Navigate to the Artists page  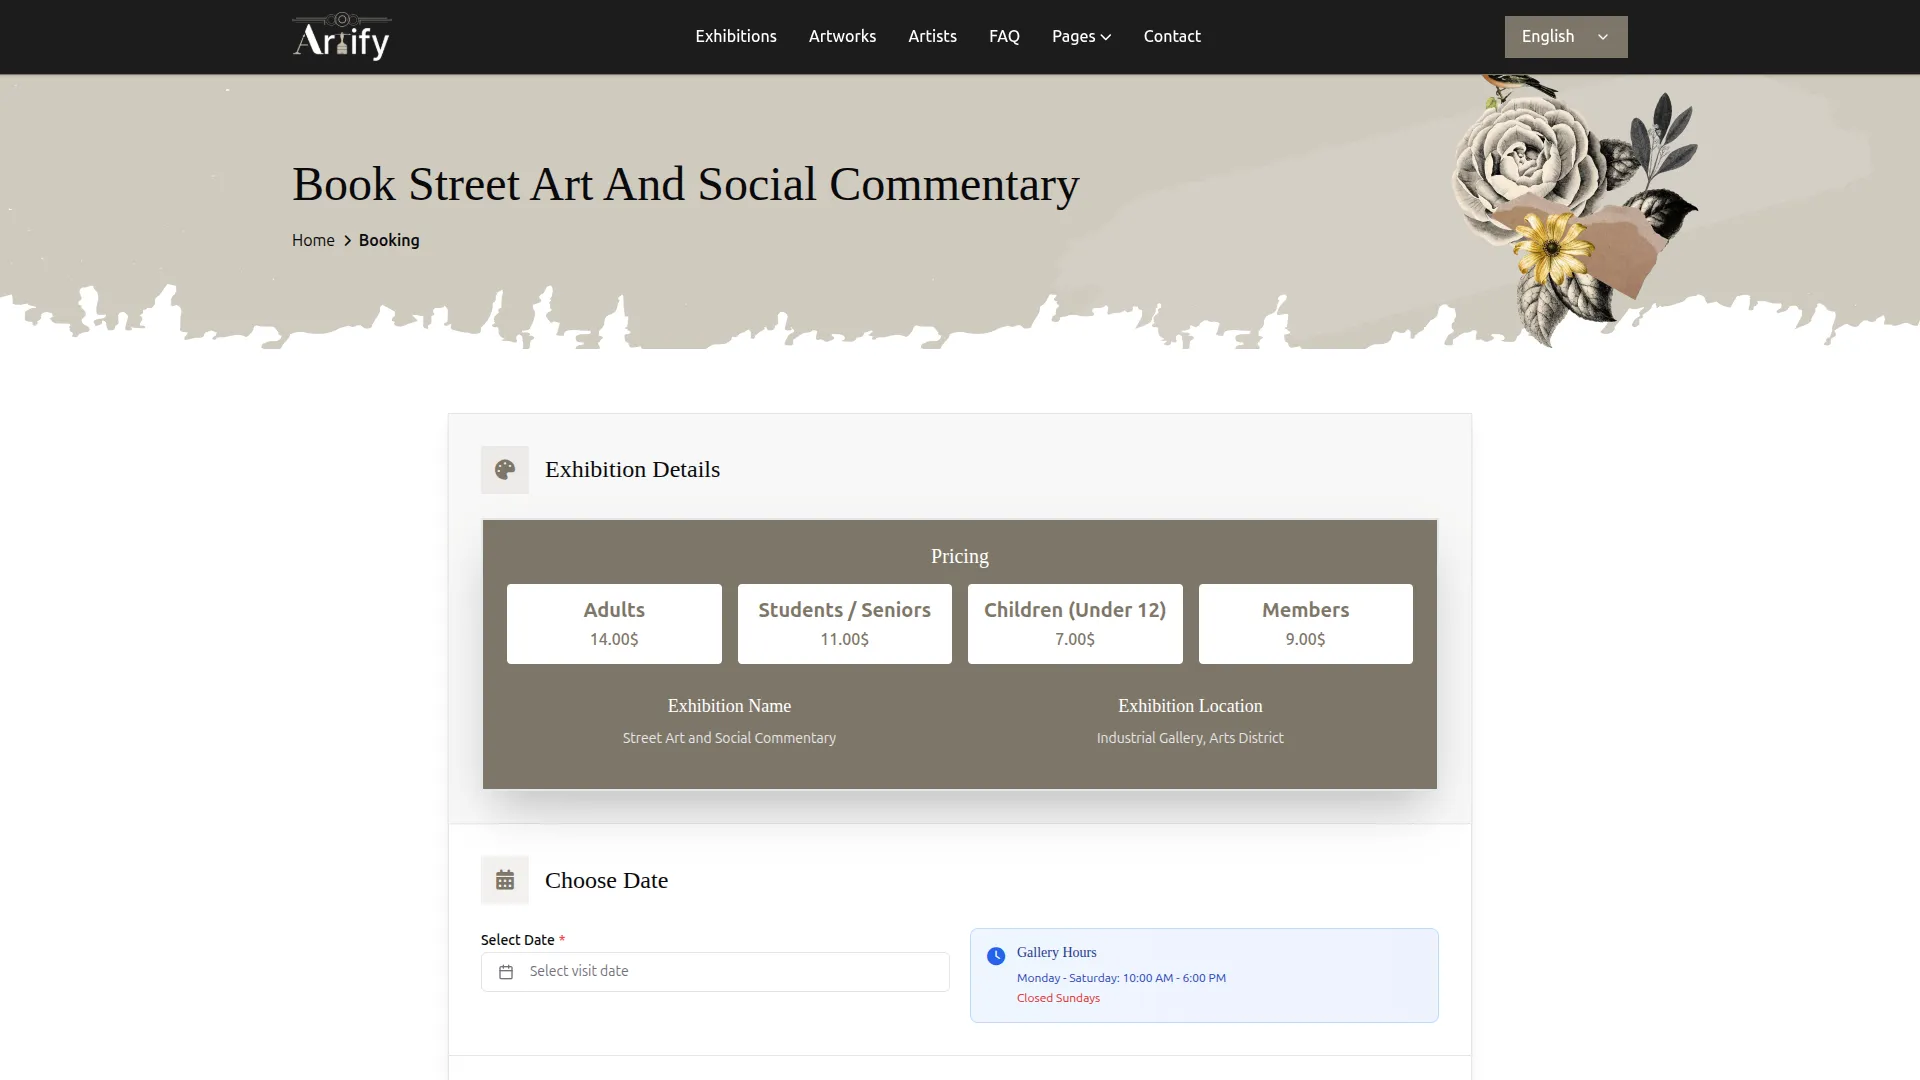(932, 37)
